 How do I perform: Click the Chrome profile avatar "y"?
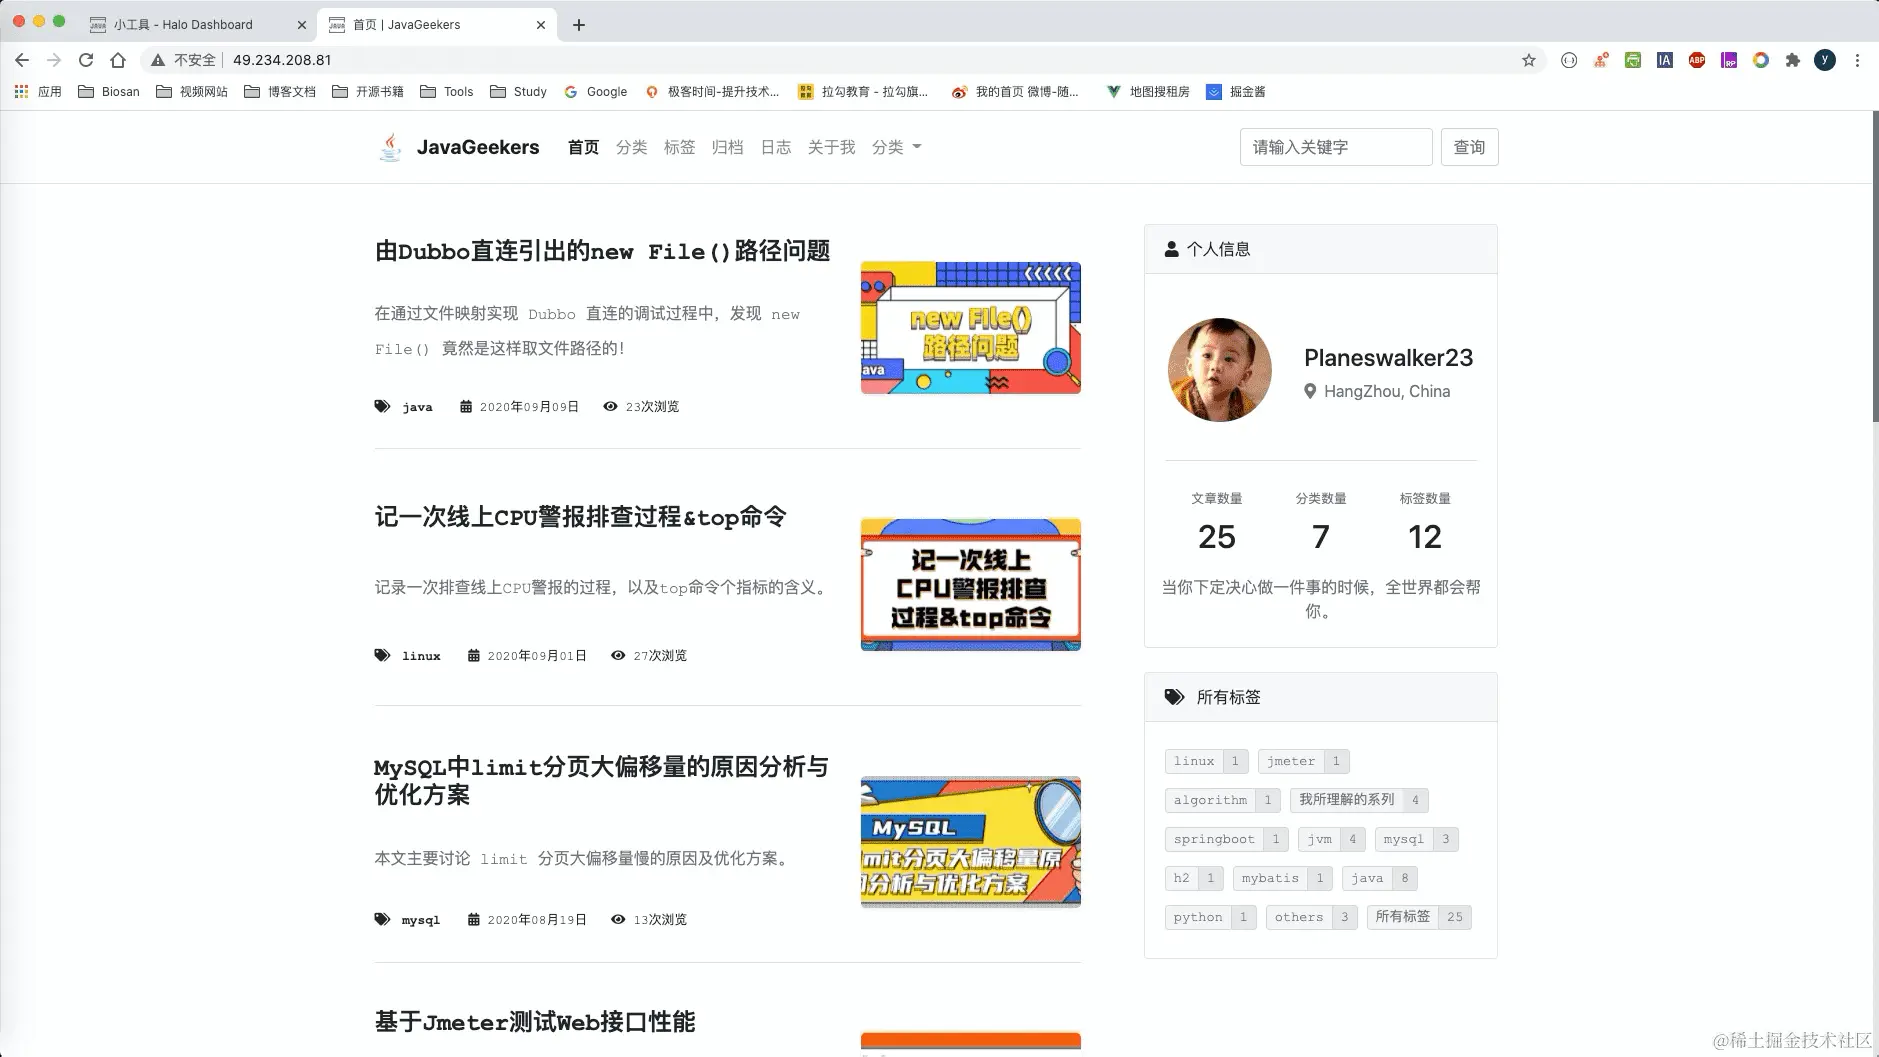click(1826, 60)
